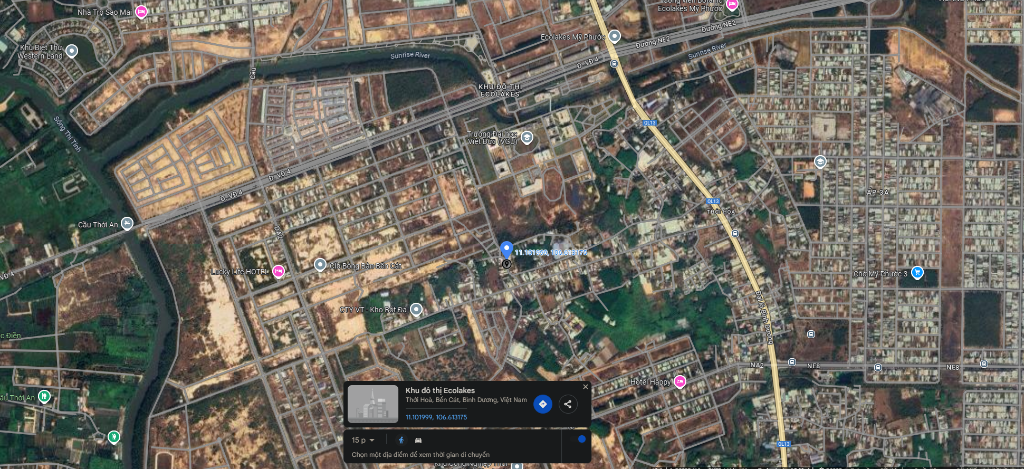This screenshot has height=469, width=1024.
Task: Click blue shopping marker near Chợ Mỹ Phước 3
Action: (x=917, y=273)
